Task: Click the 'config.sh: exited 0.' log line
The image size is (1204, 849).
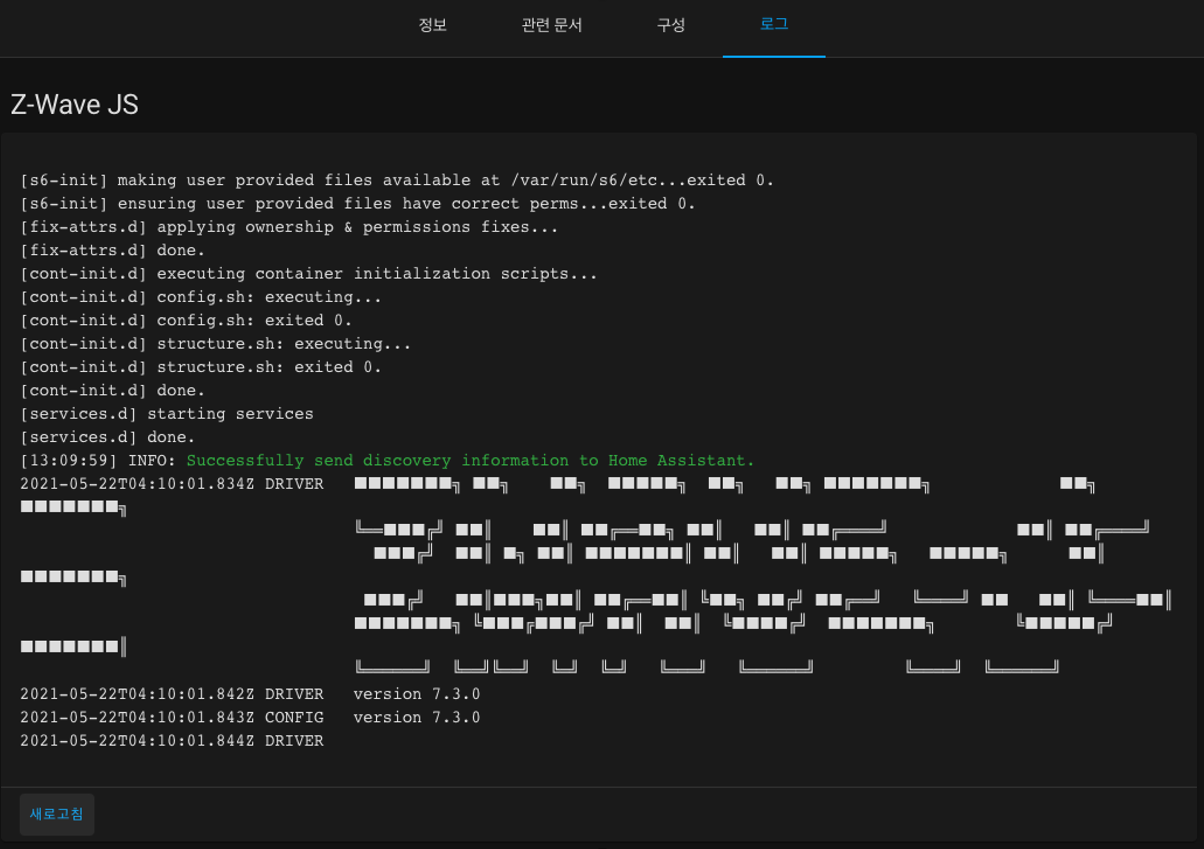Action: 186,321
